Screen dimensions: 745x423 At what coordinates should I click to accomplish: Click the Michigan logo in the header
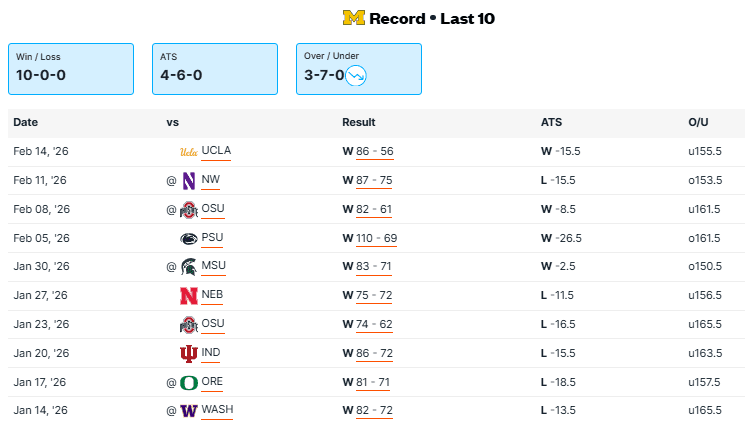point(354,18)
